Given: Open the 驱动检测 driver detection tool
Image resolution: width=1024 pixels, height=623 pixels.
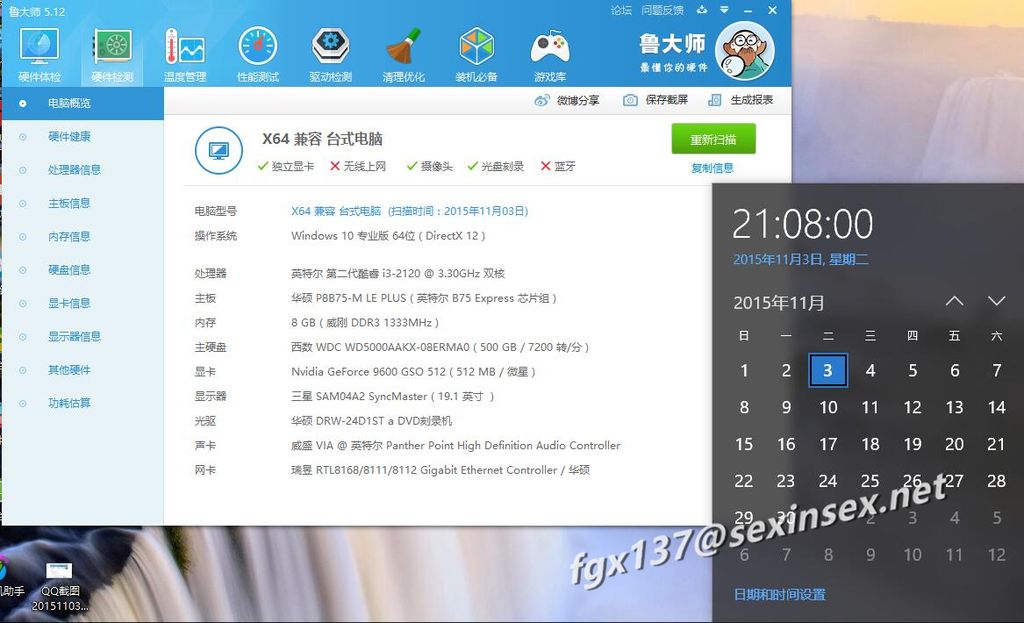Looking at the screenshot, I should (x=330, y=56).
